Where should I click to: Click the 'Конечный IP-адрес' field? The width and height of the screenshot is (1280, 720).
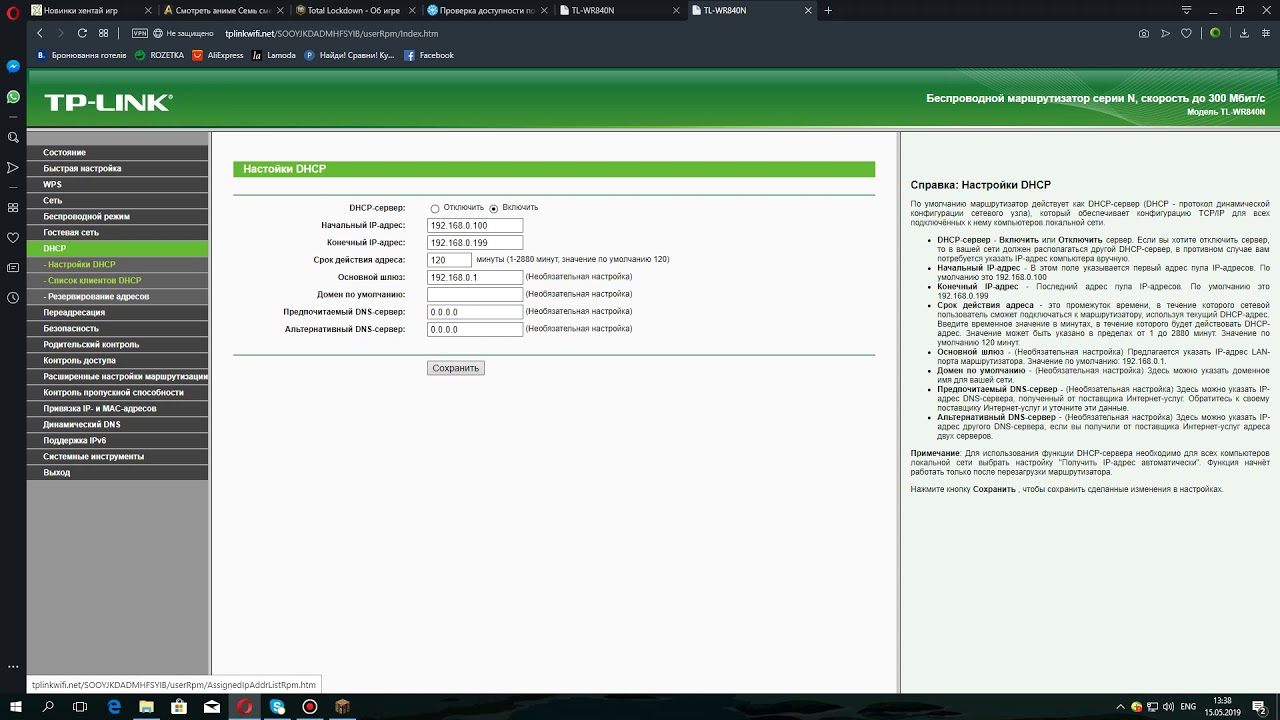tap(475, 243)
